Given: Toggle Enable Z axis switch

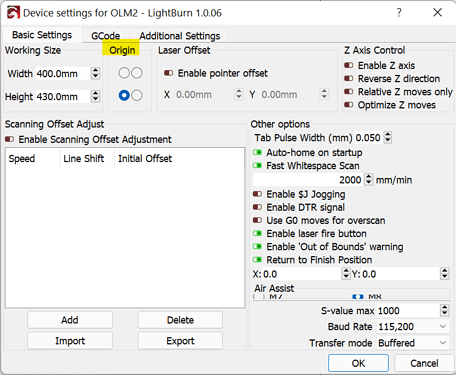Looking at the screenshot, I should (349, 65).
